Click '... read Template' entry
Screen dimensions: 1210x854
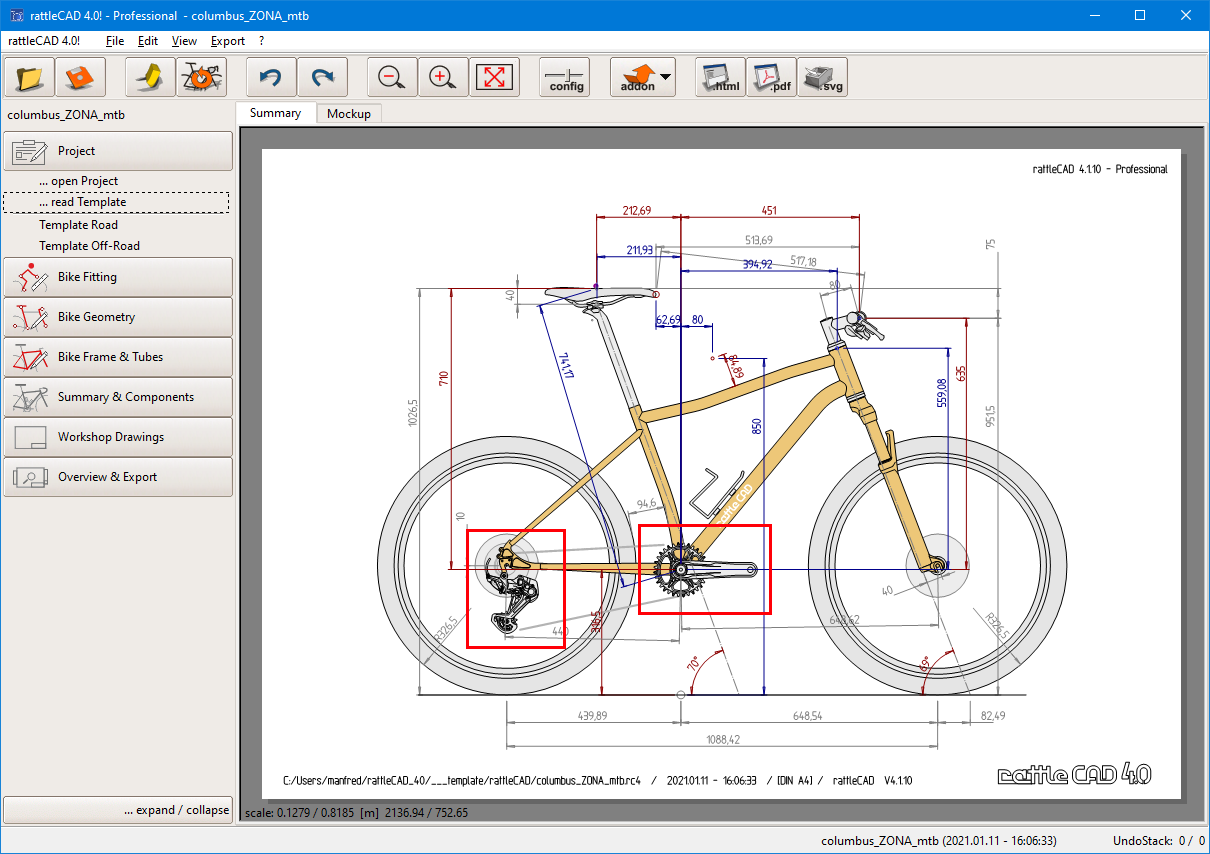83,202
